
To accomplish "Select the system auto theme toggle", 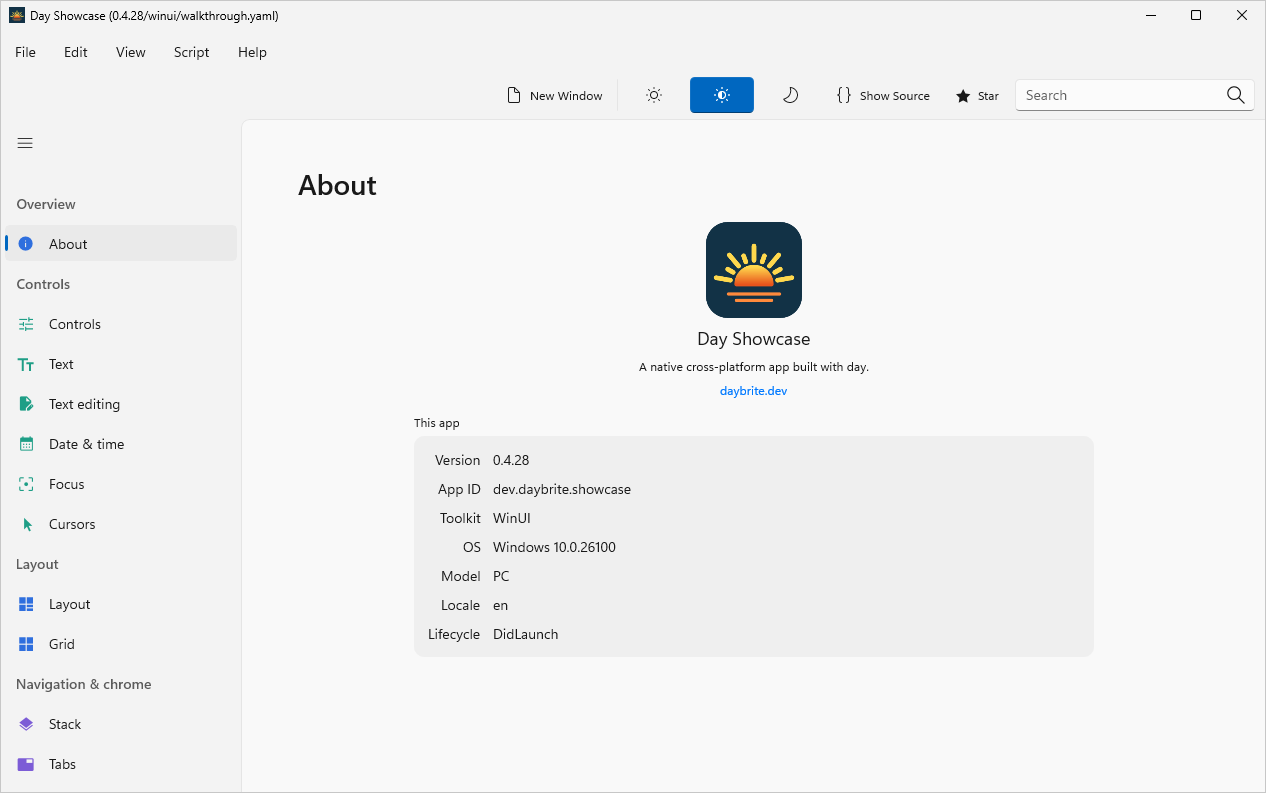I will [722, 95].
